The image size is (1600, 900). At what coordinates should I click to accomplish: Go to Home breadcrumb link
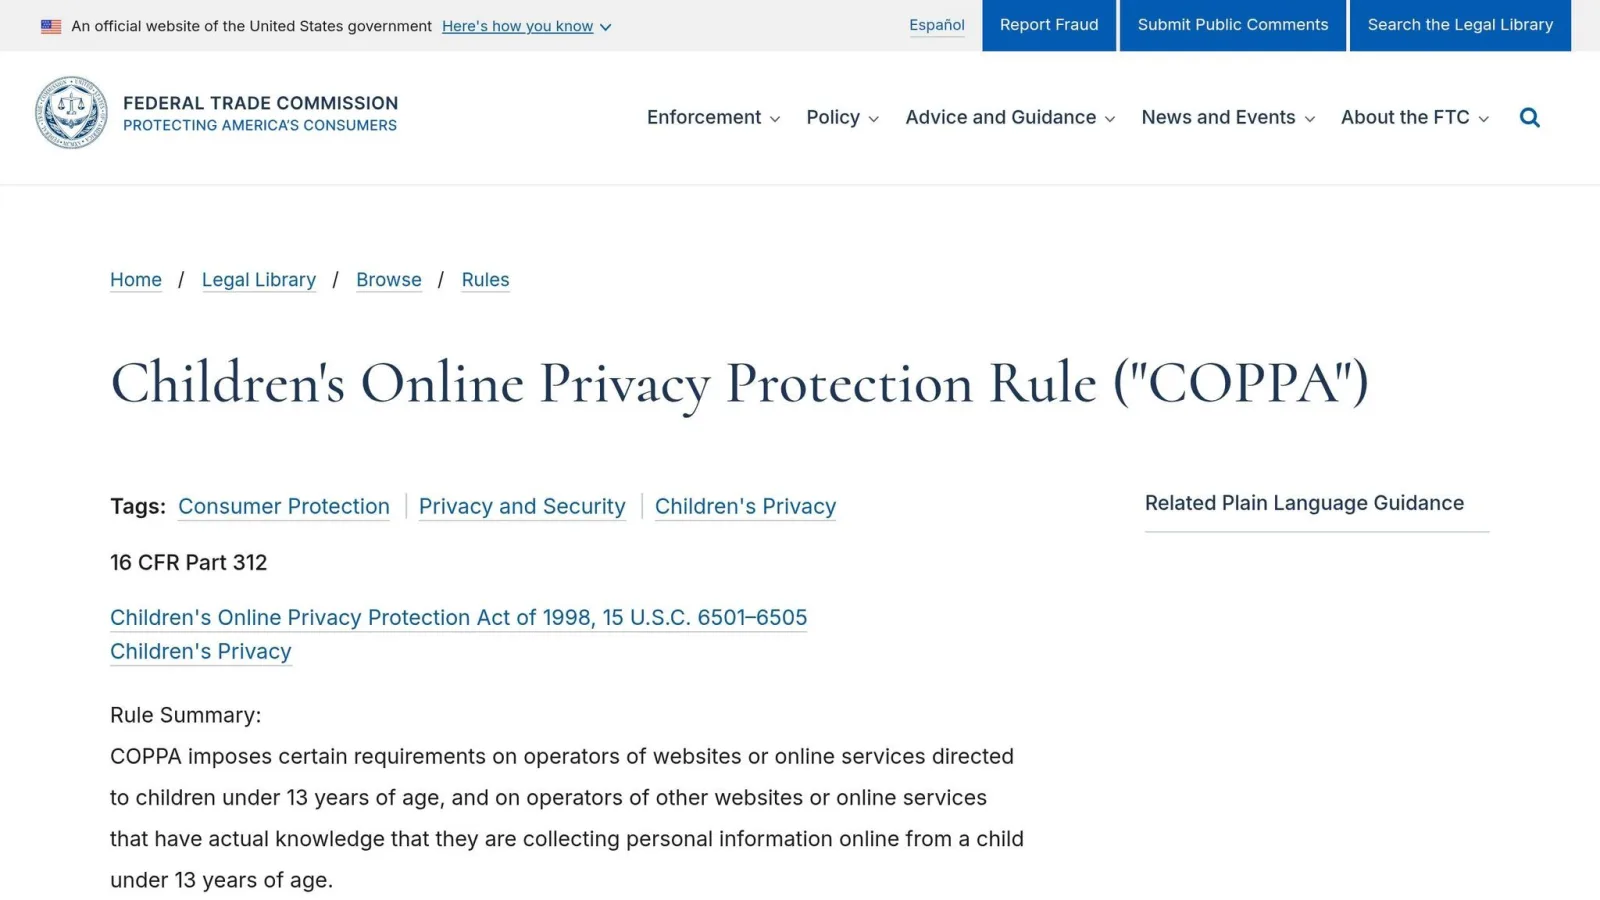(x=136, y=280)
